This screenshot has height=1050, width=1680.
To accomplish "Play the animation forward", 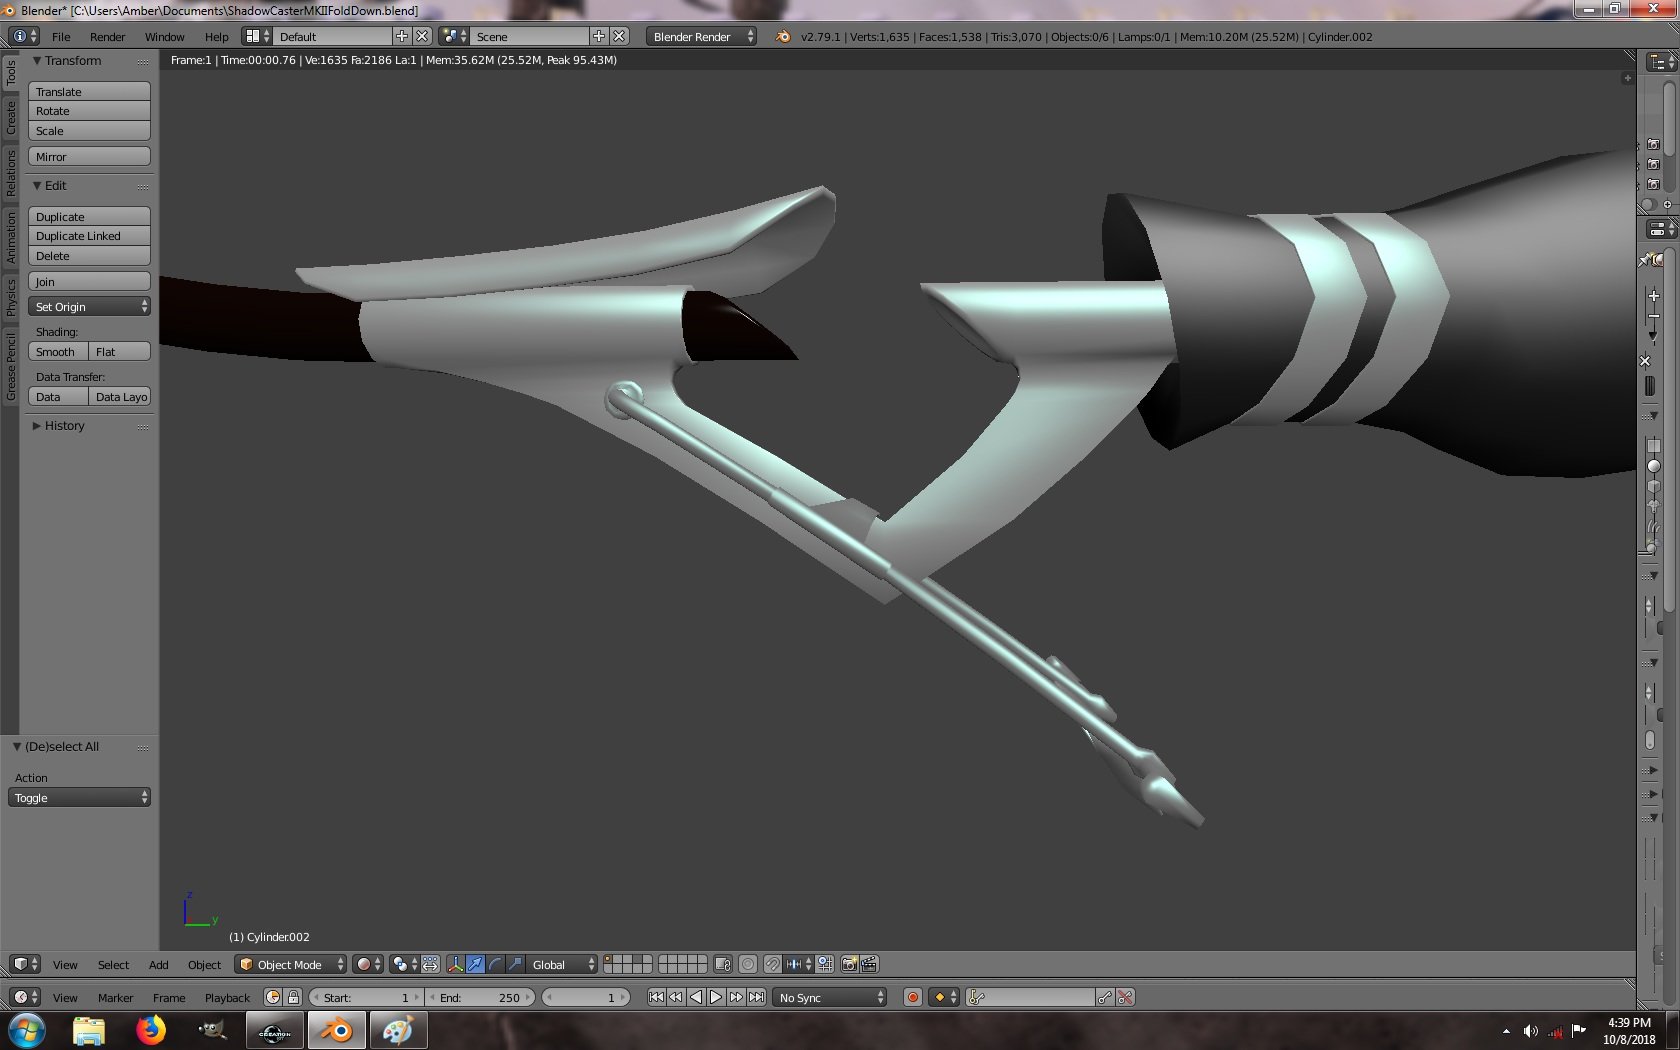I will point(716,997).
